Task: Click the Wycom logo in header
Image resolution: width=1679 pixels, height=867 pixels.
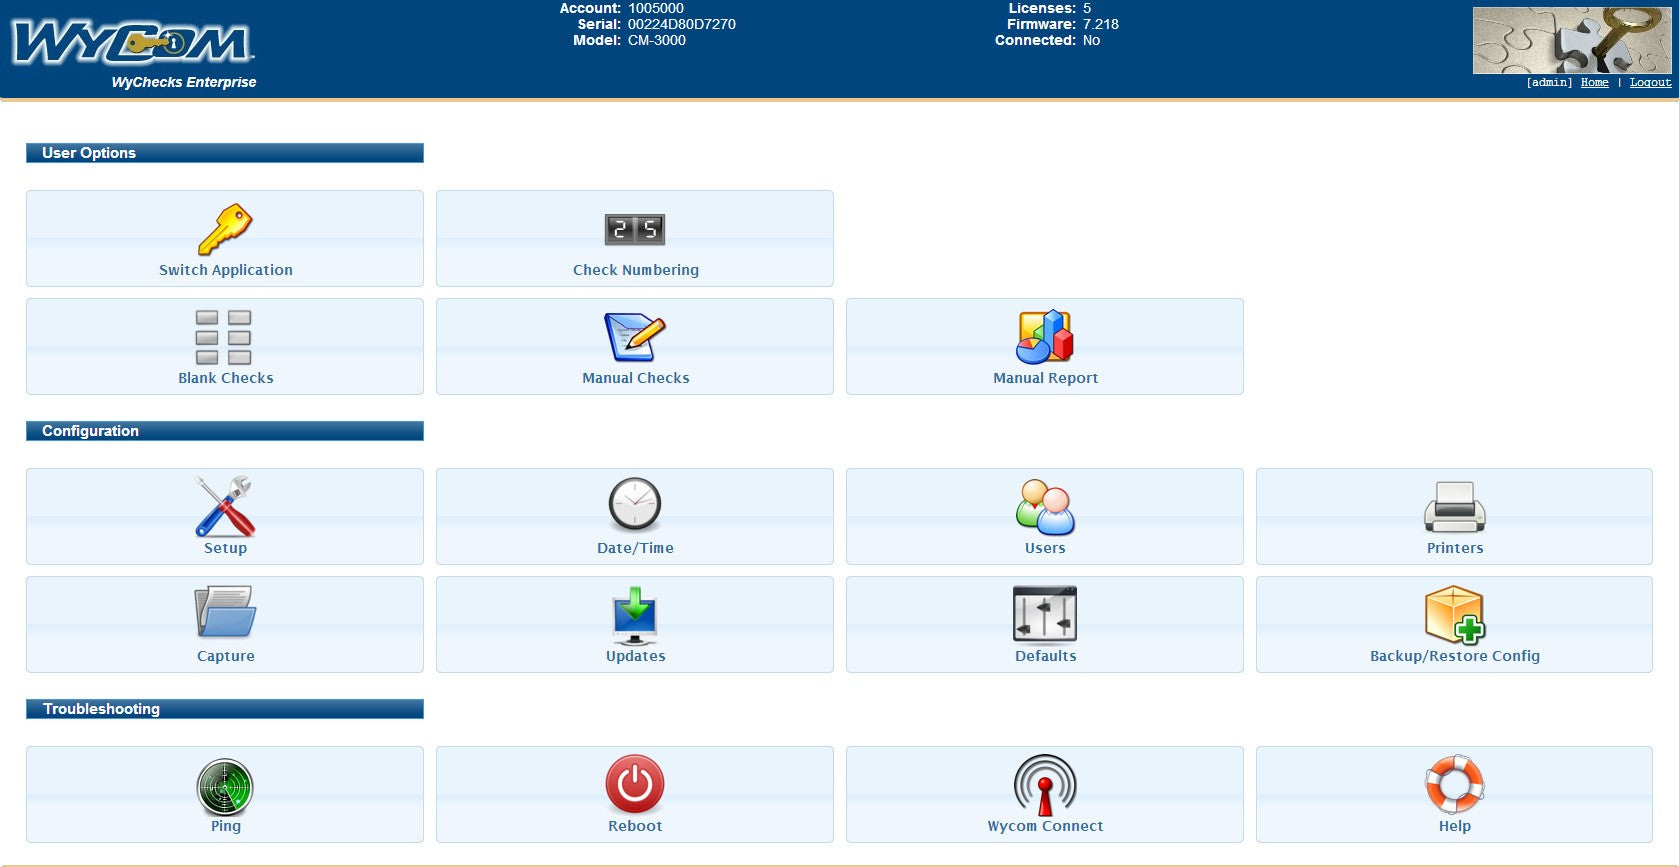Action: click(x=132, y=43)
